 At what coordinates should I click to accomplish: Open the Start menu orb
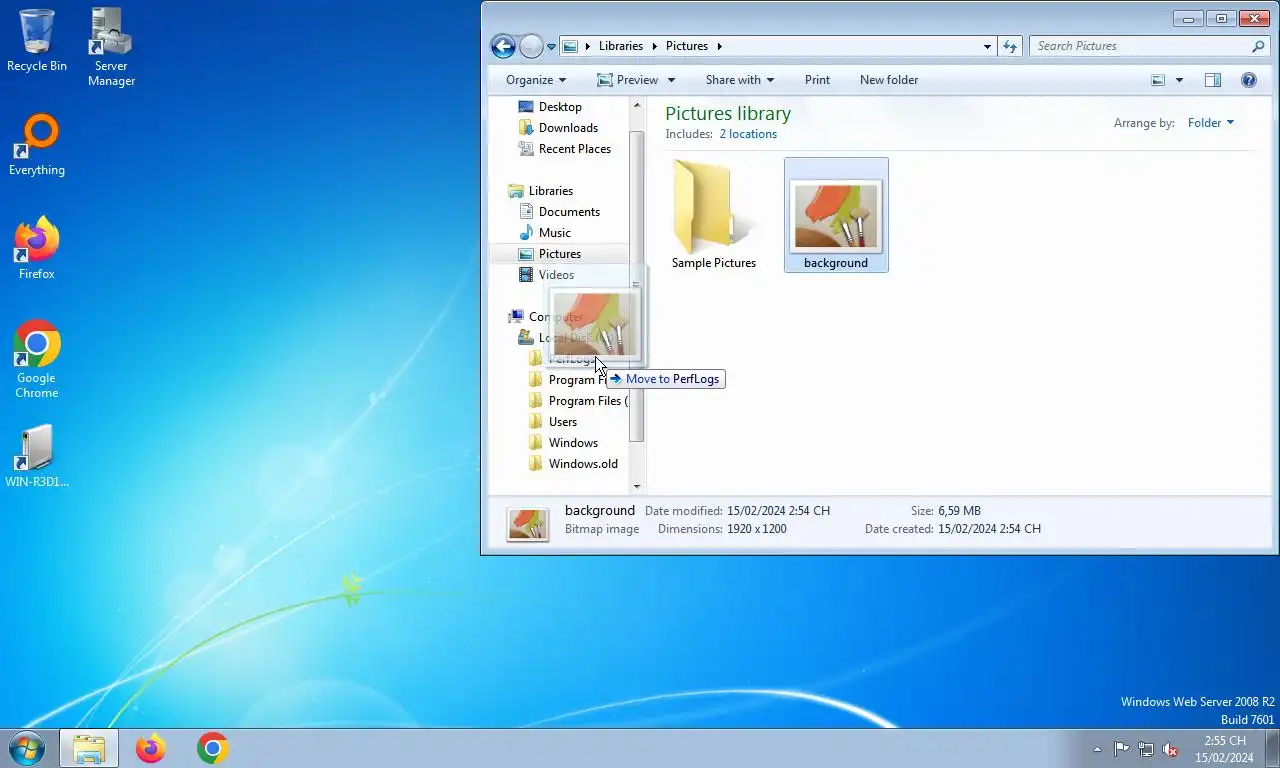tap(26, 748)
